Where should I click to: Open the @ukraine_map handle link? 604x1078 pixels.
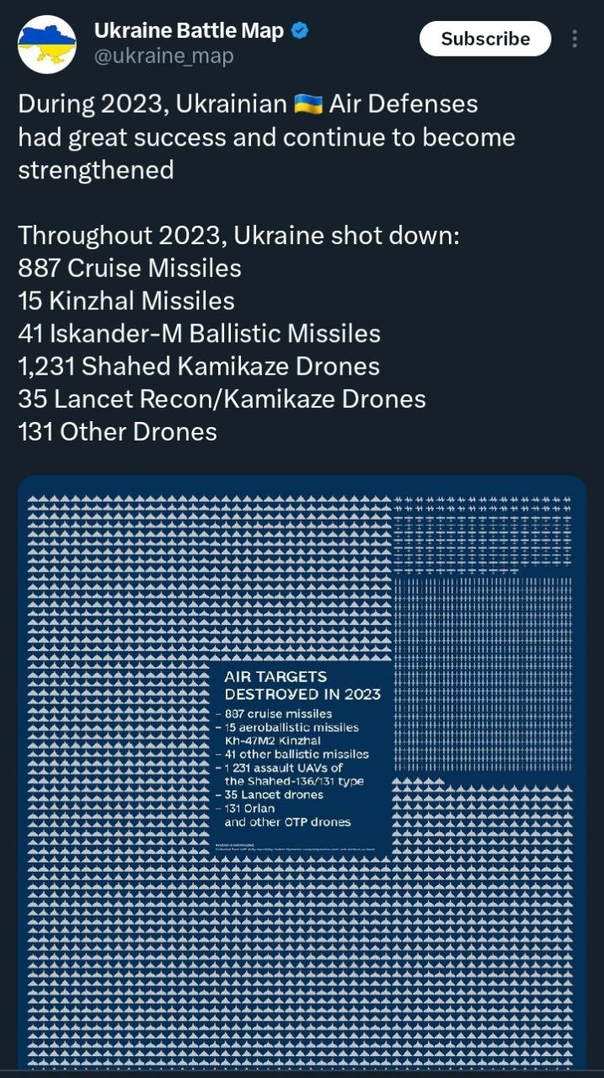pyautogui.click(x=164, y=56)
